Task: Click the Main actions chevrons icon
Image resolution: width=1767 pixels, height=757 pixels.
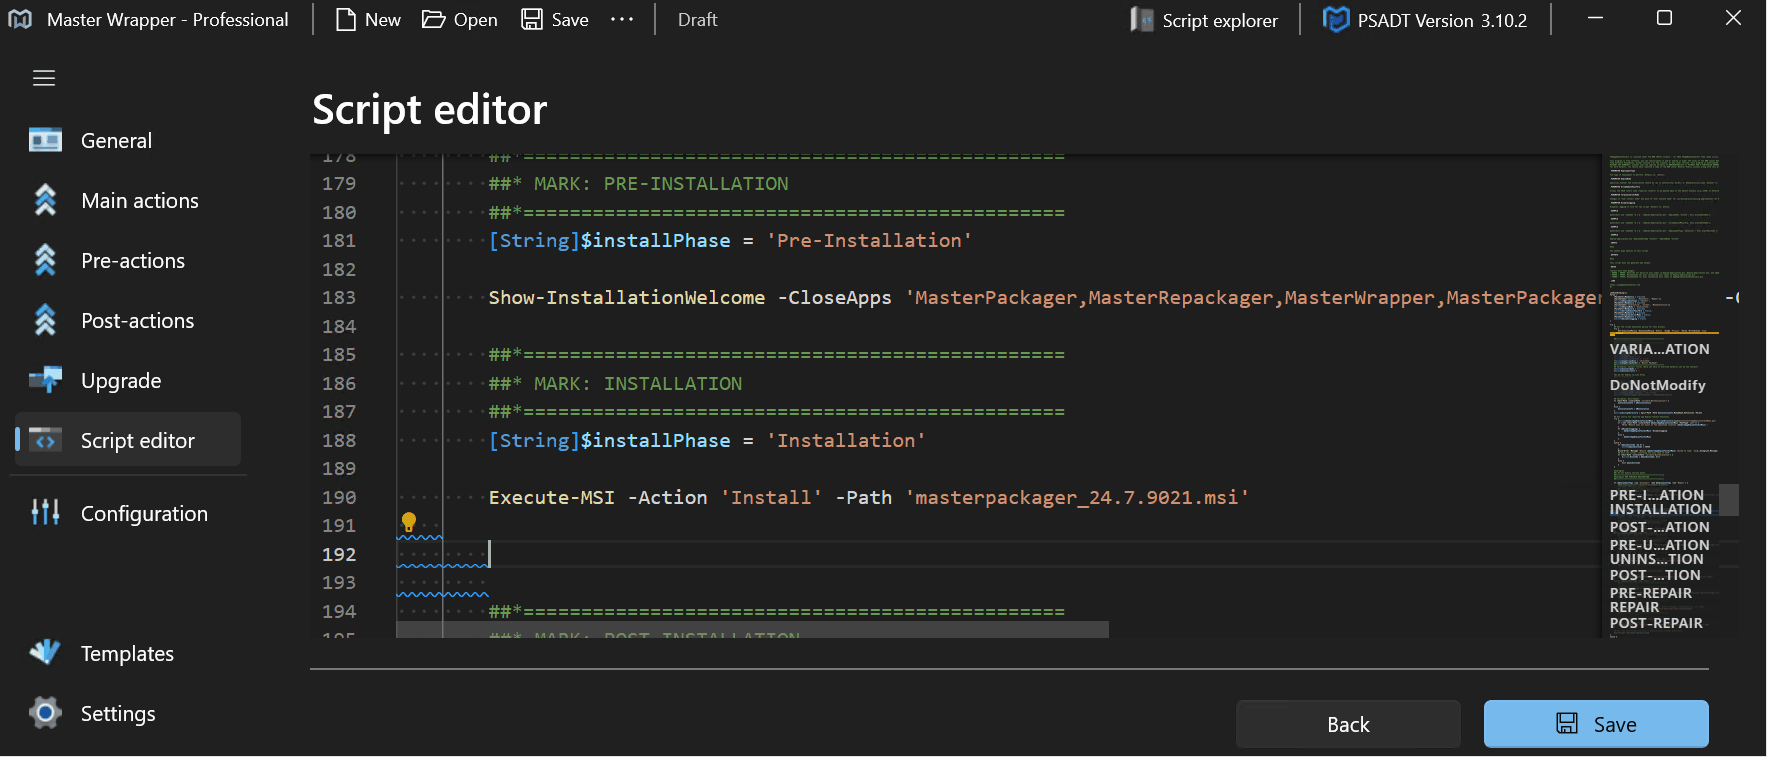Action: point(45,200)
